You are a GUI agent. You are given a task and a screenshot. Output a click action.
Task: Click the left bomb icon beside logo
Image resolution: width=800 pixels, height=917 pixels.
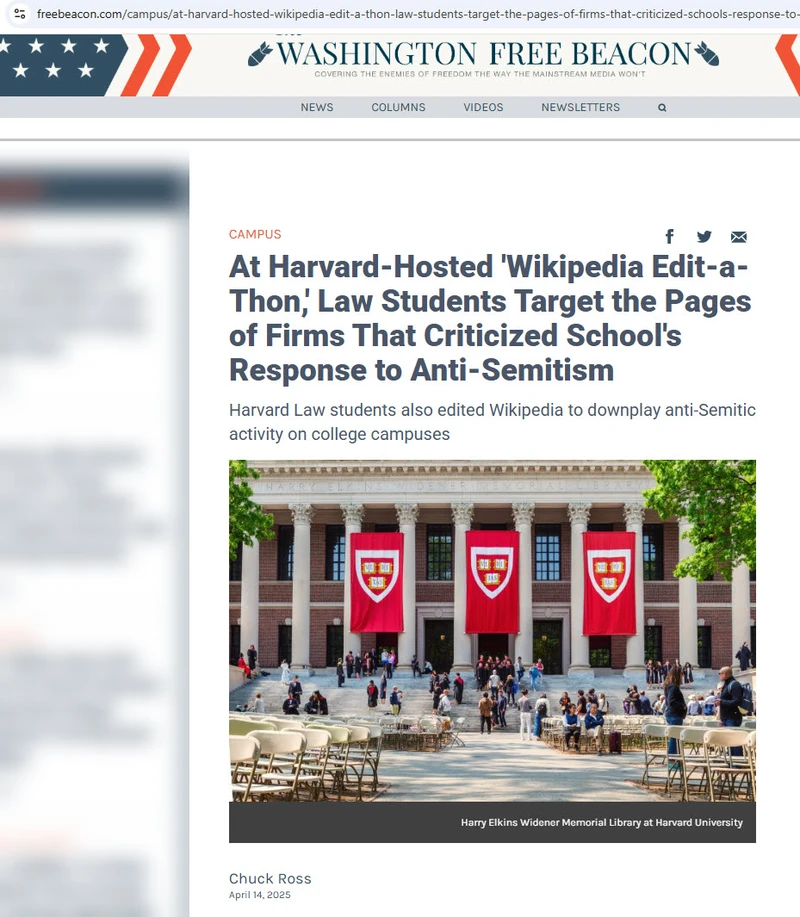260,54
